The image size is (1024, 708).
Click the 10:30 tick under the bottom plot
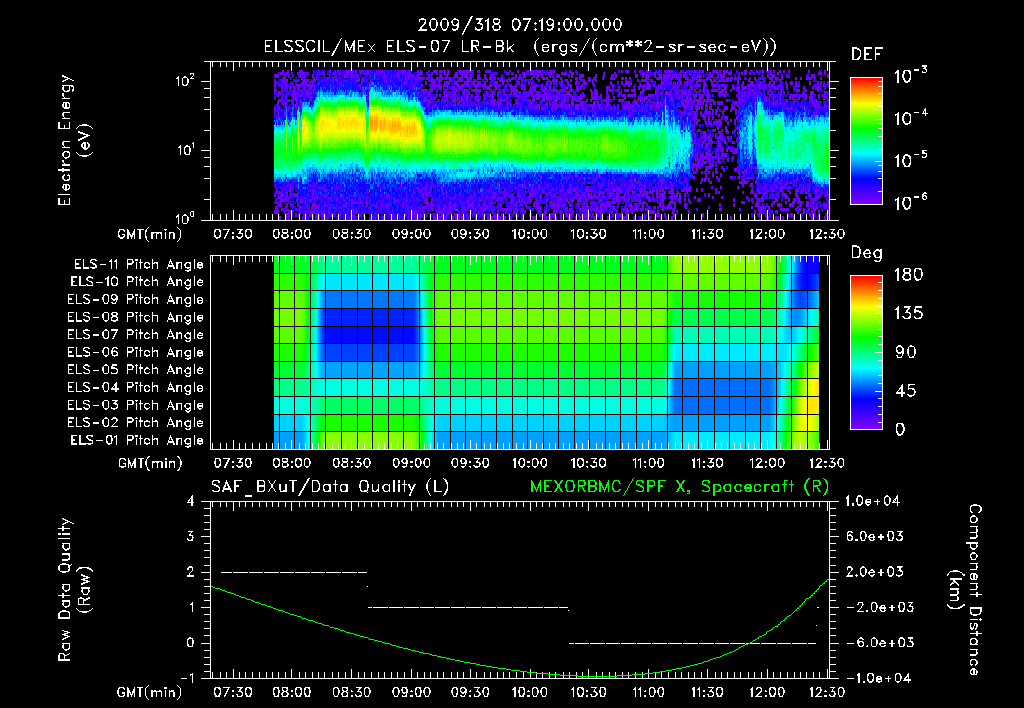(588, 692)
